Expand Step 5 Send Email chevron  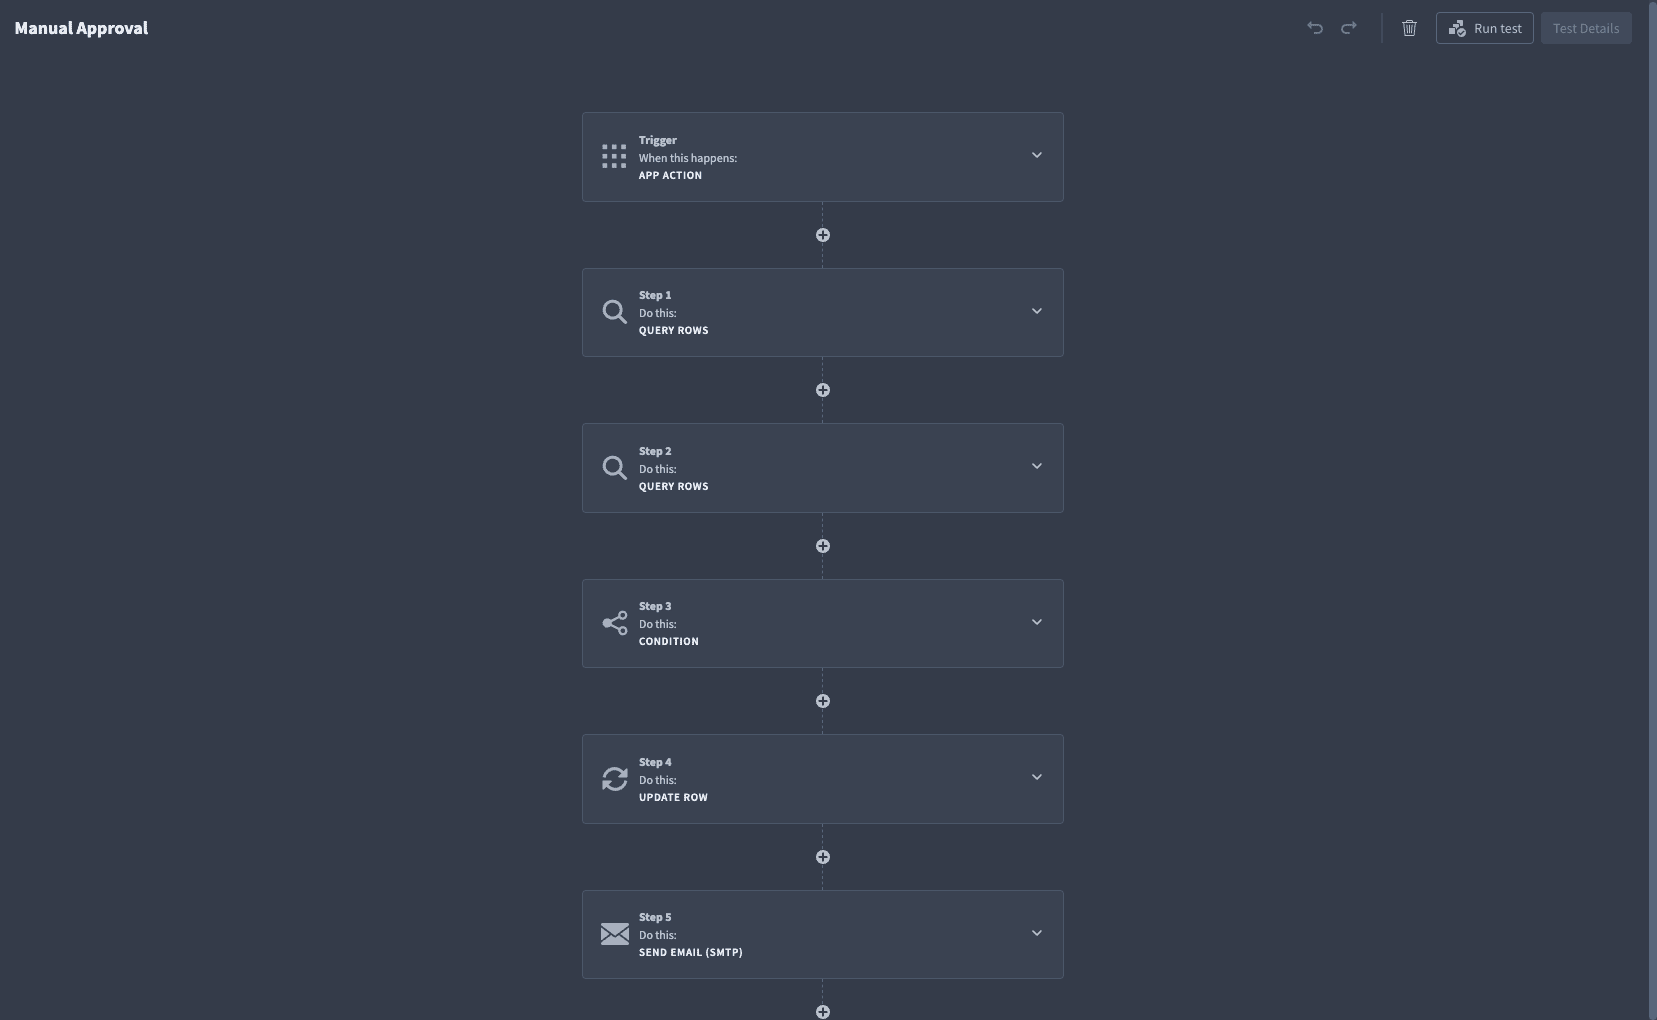(1037, 933)
